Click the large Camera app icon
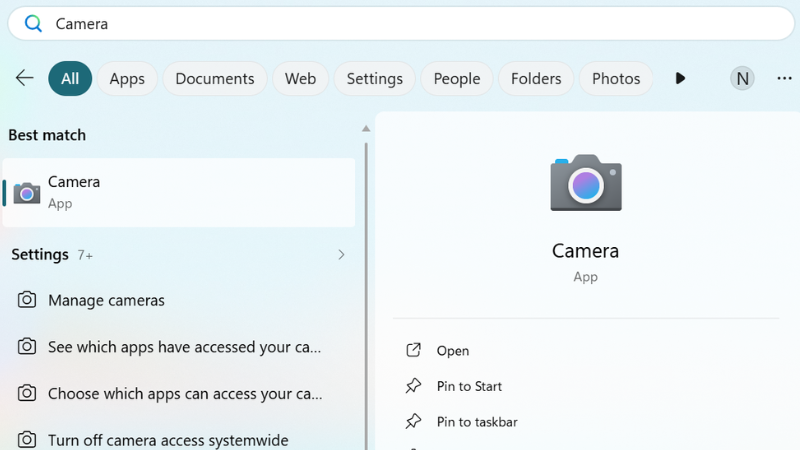 [586, 182]
